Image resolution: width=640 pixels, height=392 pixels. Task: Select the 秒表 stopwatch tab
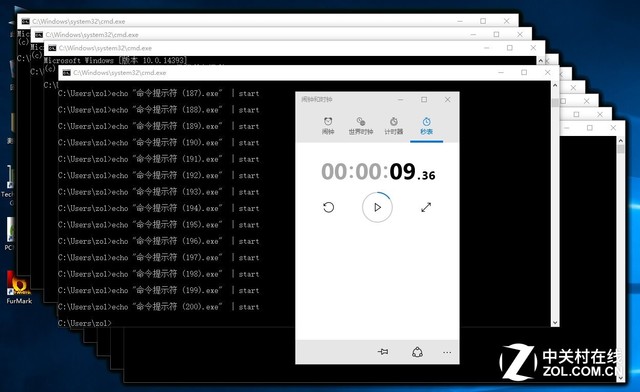[x=426, y=126]
